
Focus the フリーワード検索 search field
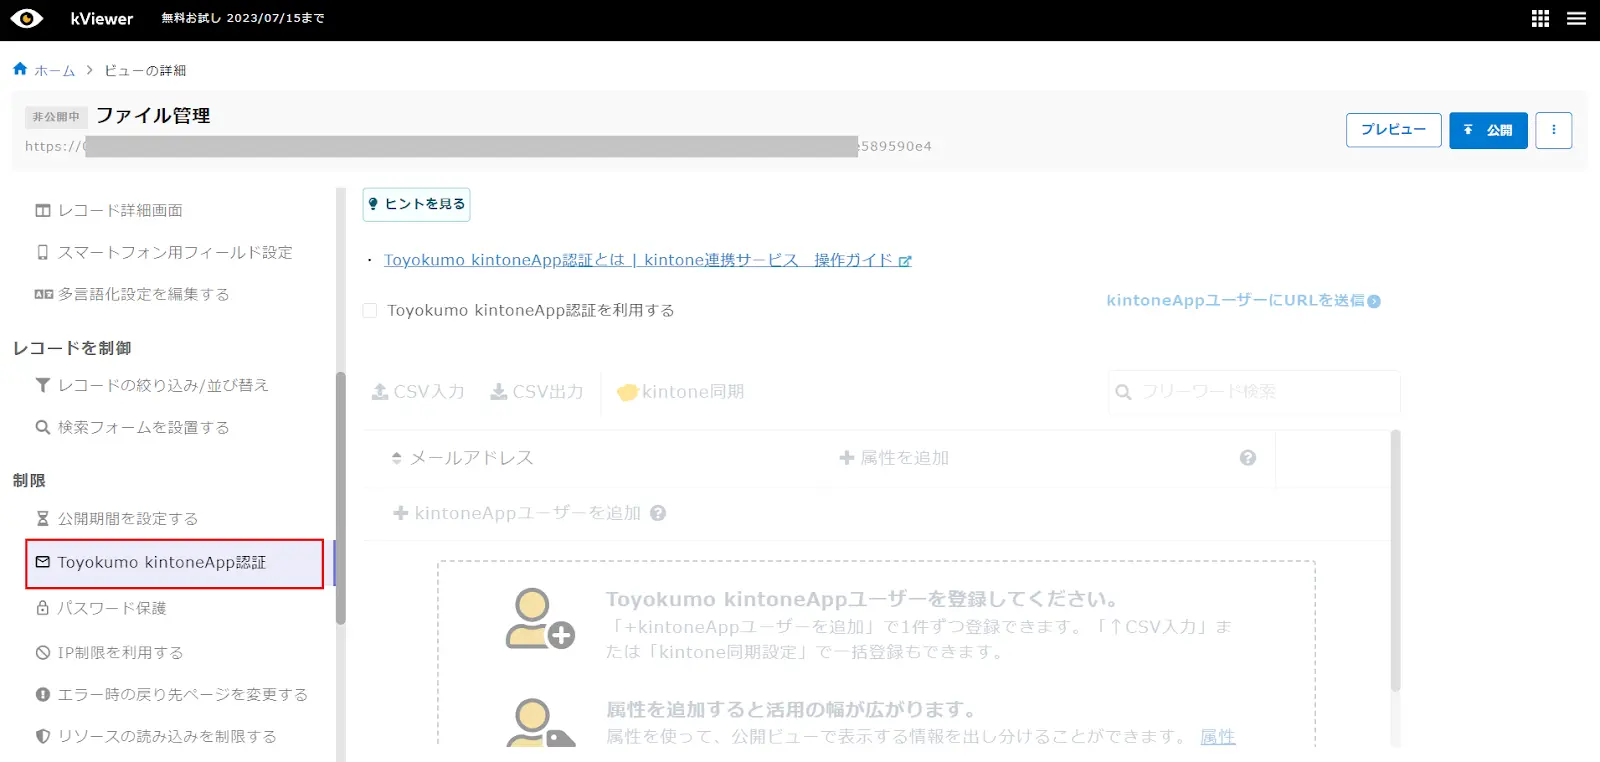[x=1254, y=392]
